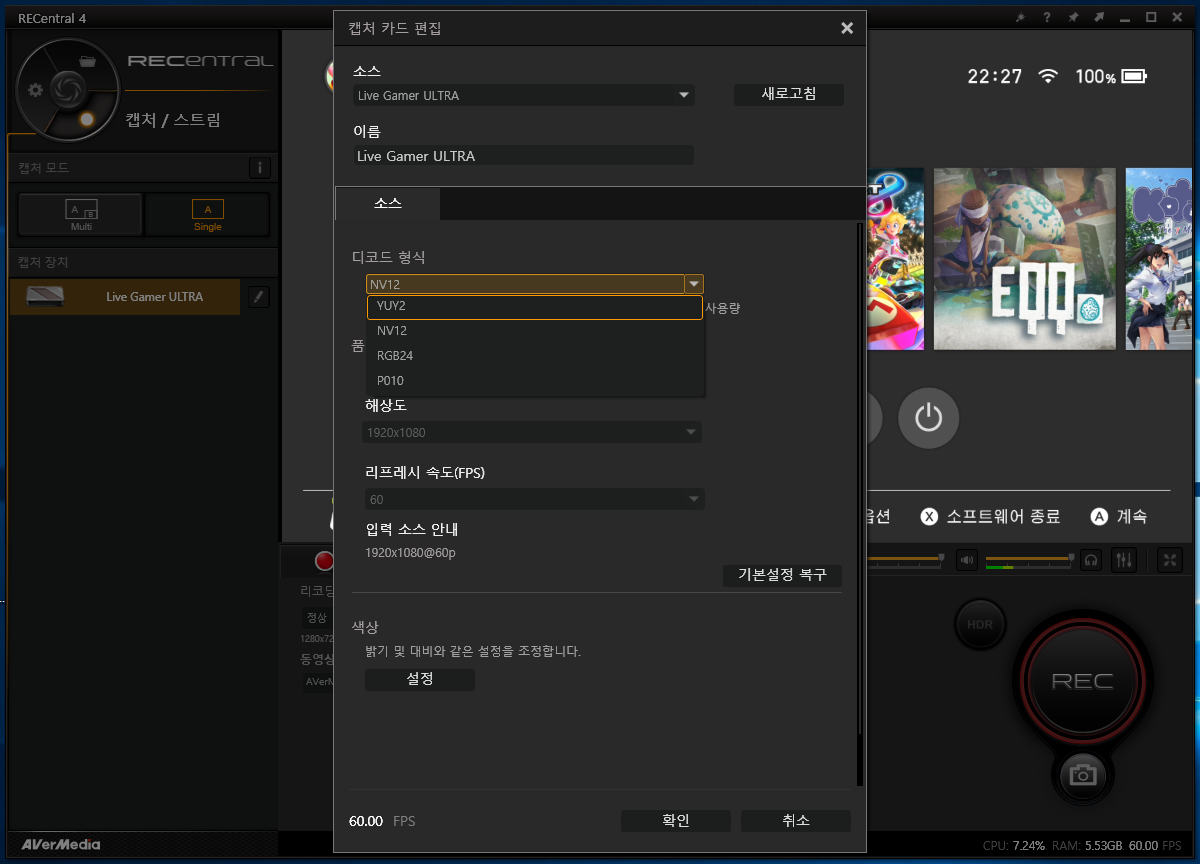The image size is (1200, 864).
Task: Click the refresh (새로고침) button
Action: coord(789,94)
